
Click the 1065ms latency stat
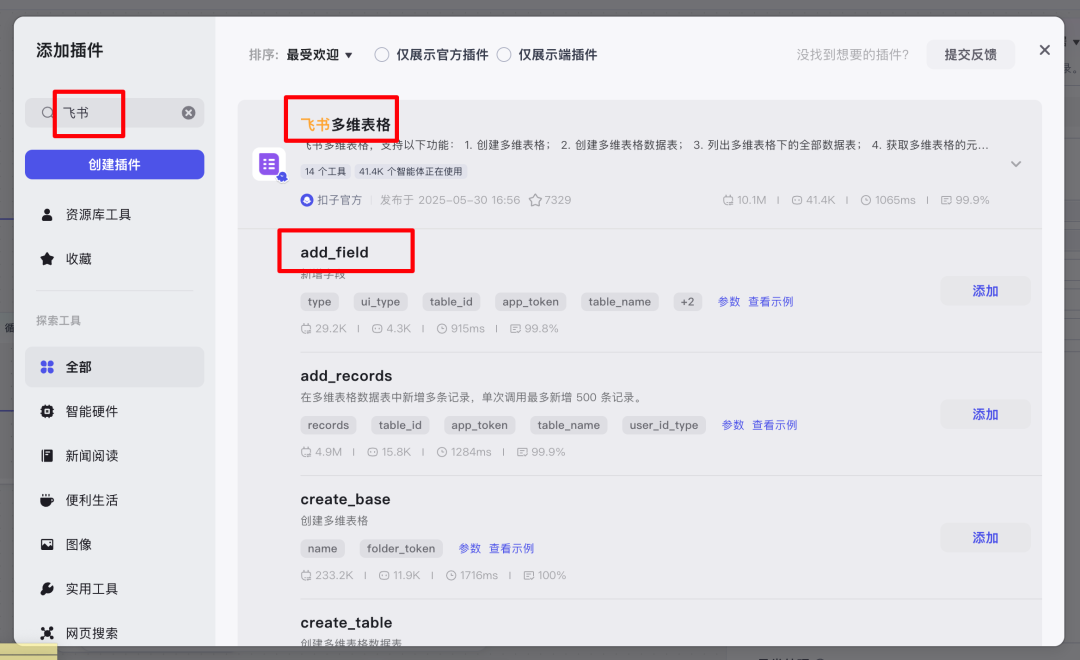(888, 200)
